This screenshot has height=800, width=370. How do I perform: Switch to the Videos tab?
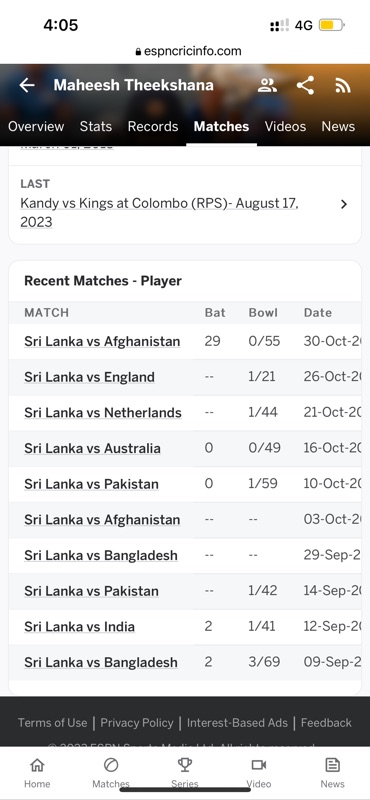tap(285, 127)
